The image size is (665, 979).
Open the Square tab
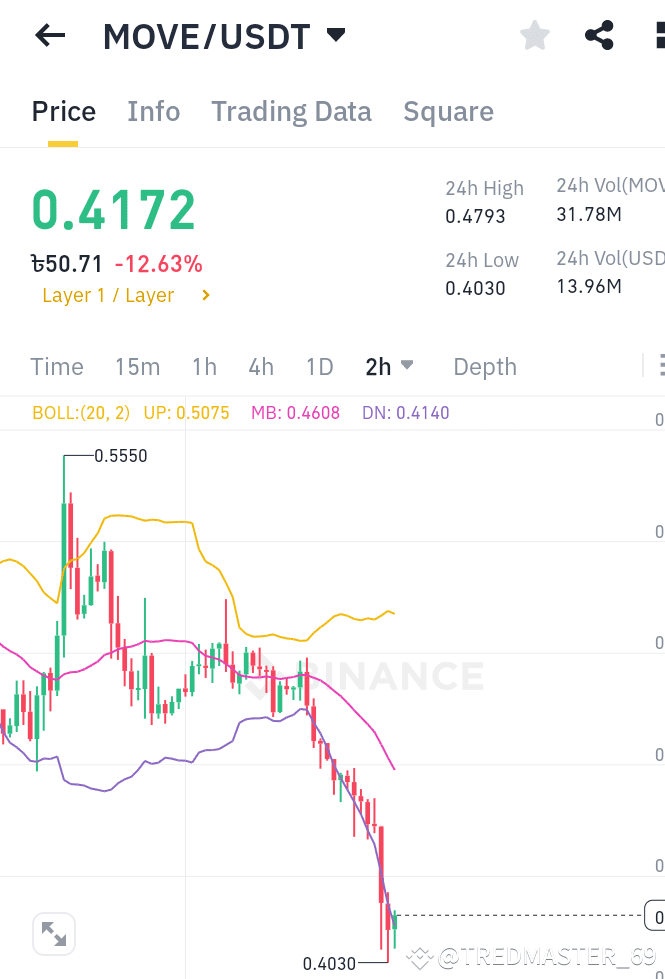(x=448, y=112)
